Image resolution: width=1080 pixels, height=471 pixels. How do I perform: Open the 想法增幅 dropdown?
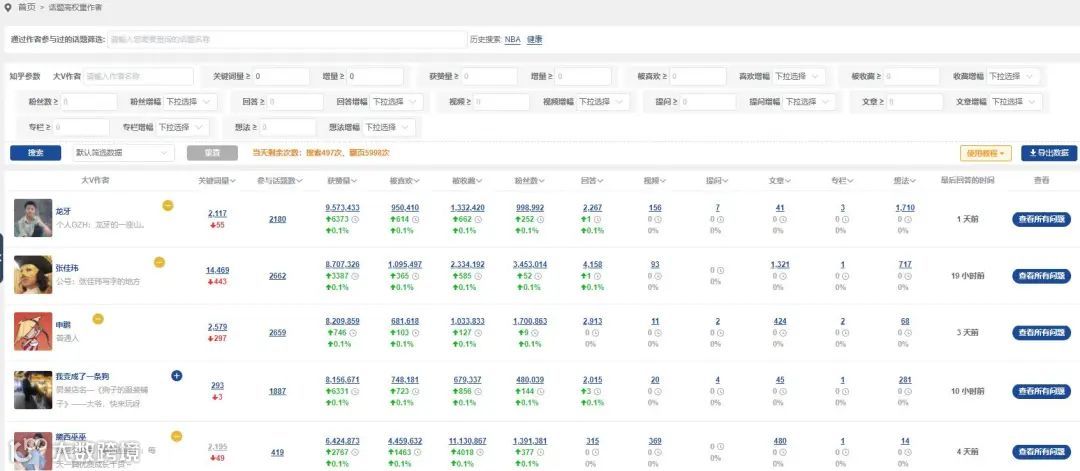coord(388,127)
